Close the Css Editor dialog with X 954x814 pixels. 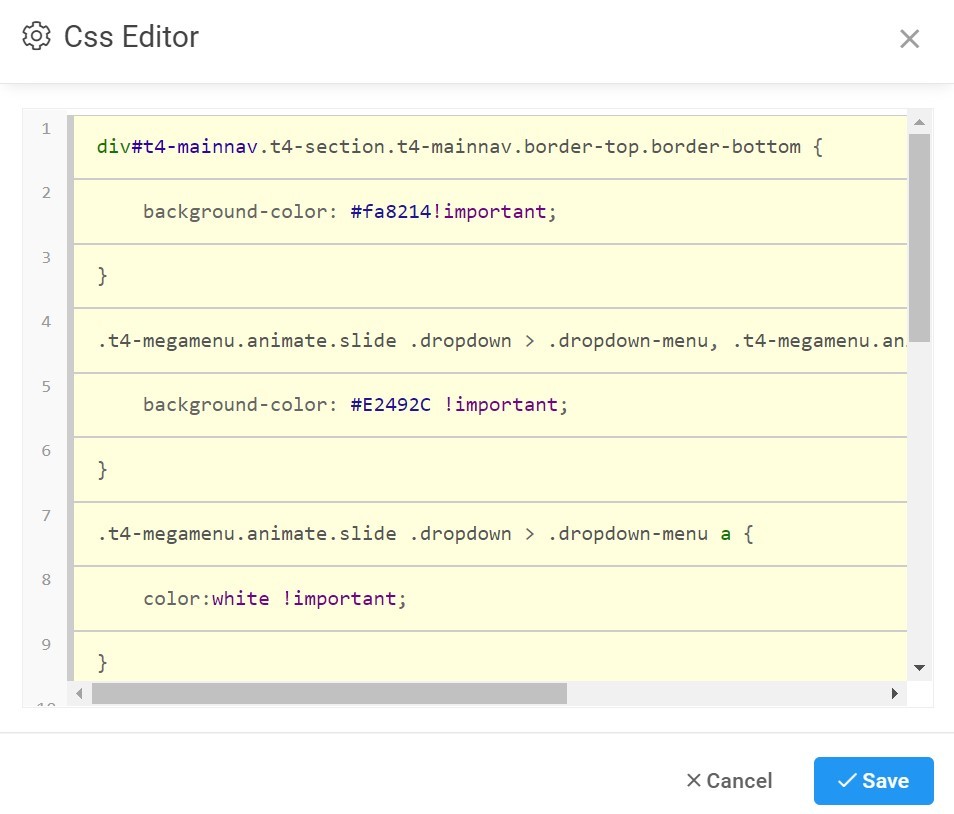(909, 39)
